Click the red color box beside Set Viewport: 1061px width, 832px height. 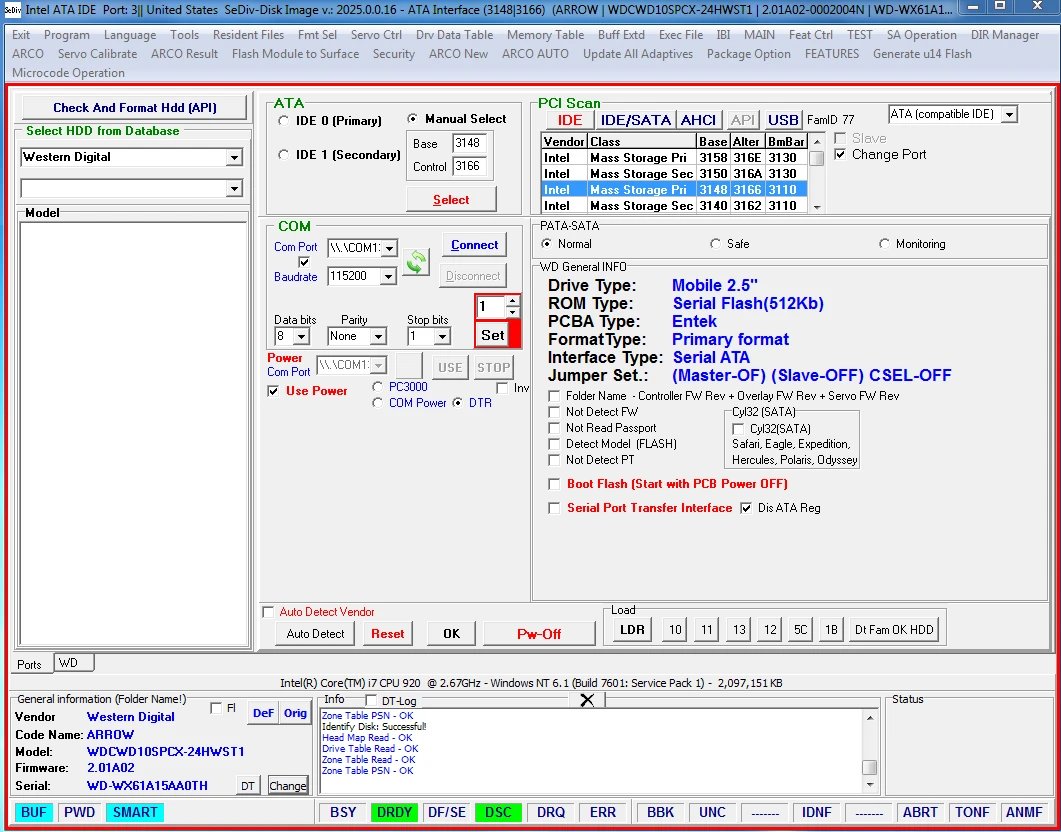[514, 335]
